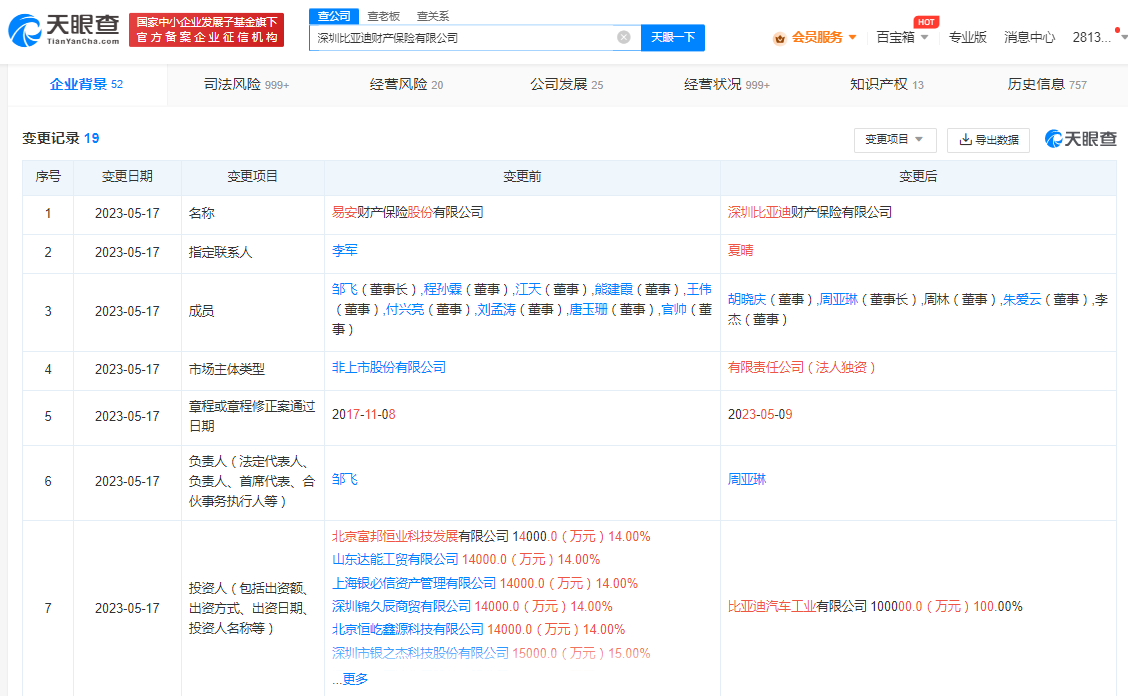
Task: Click the download icon on 导出数据 button
Action: click(x=965, y=139)
